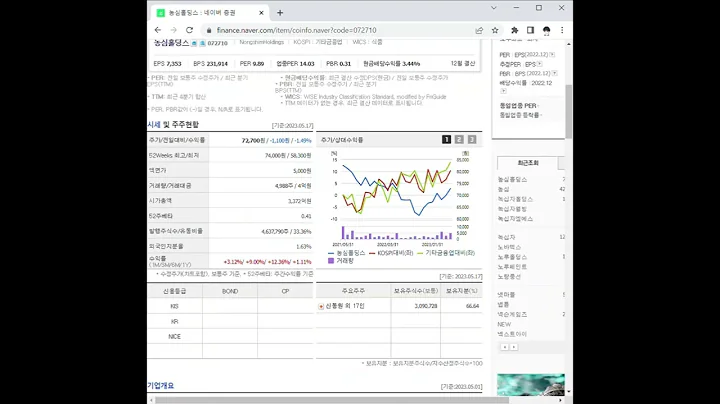
Task: Open 농심 in recent list
Action: pyautogui.click(x=504, y=189)
